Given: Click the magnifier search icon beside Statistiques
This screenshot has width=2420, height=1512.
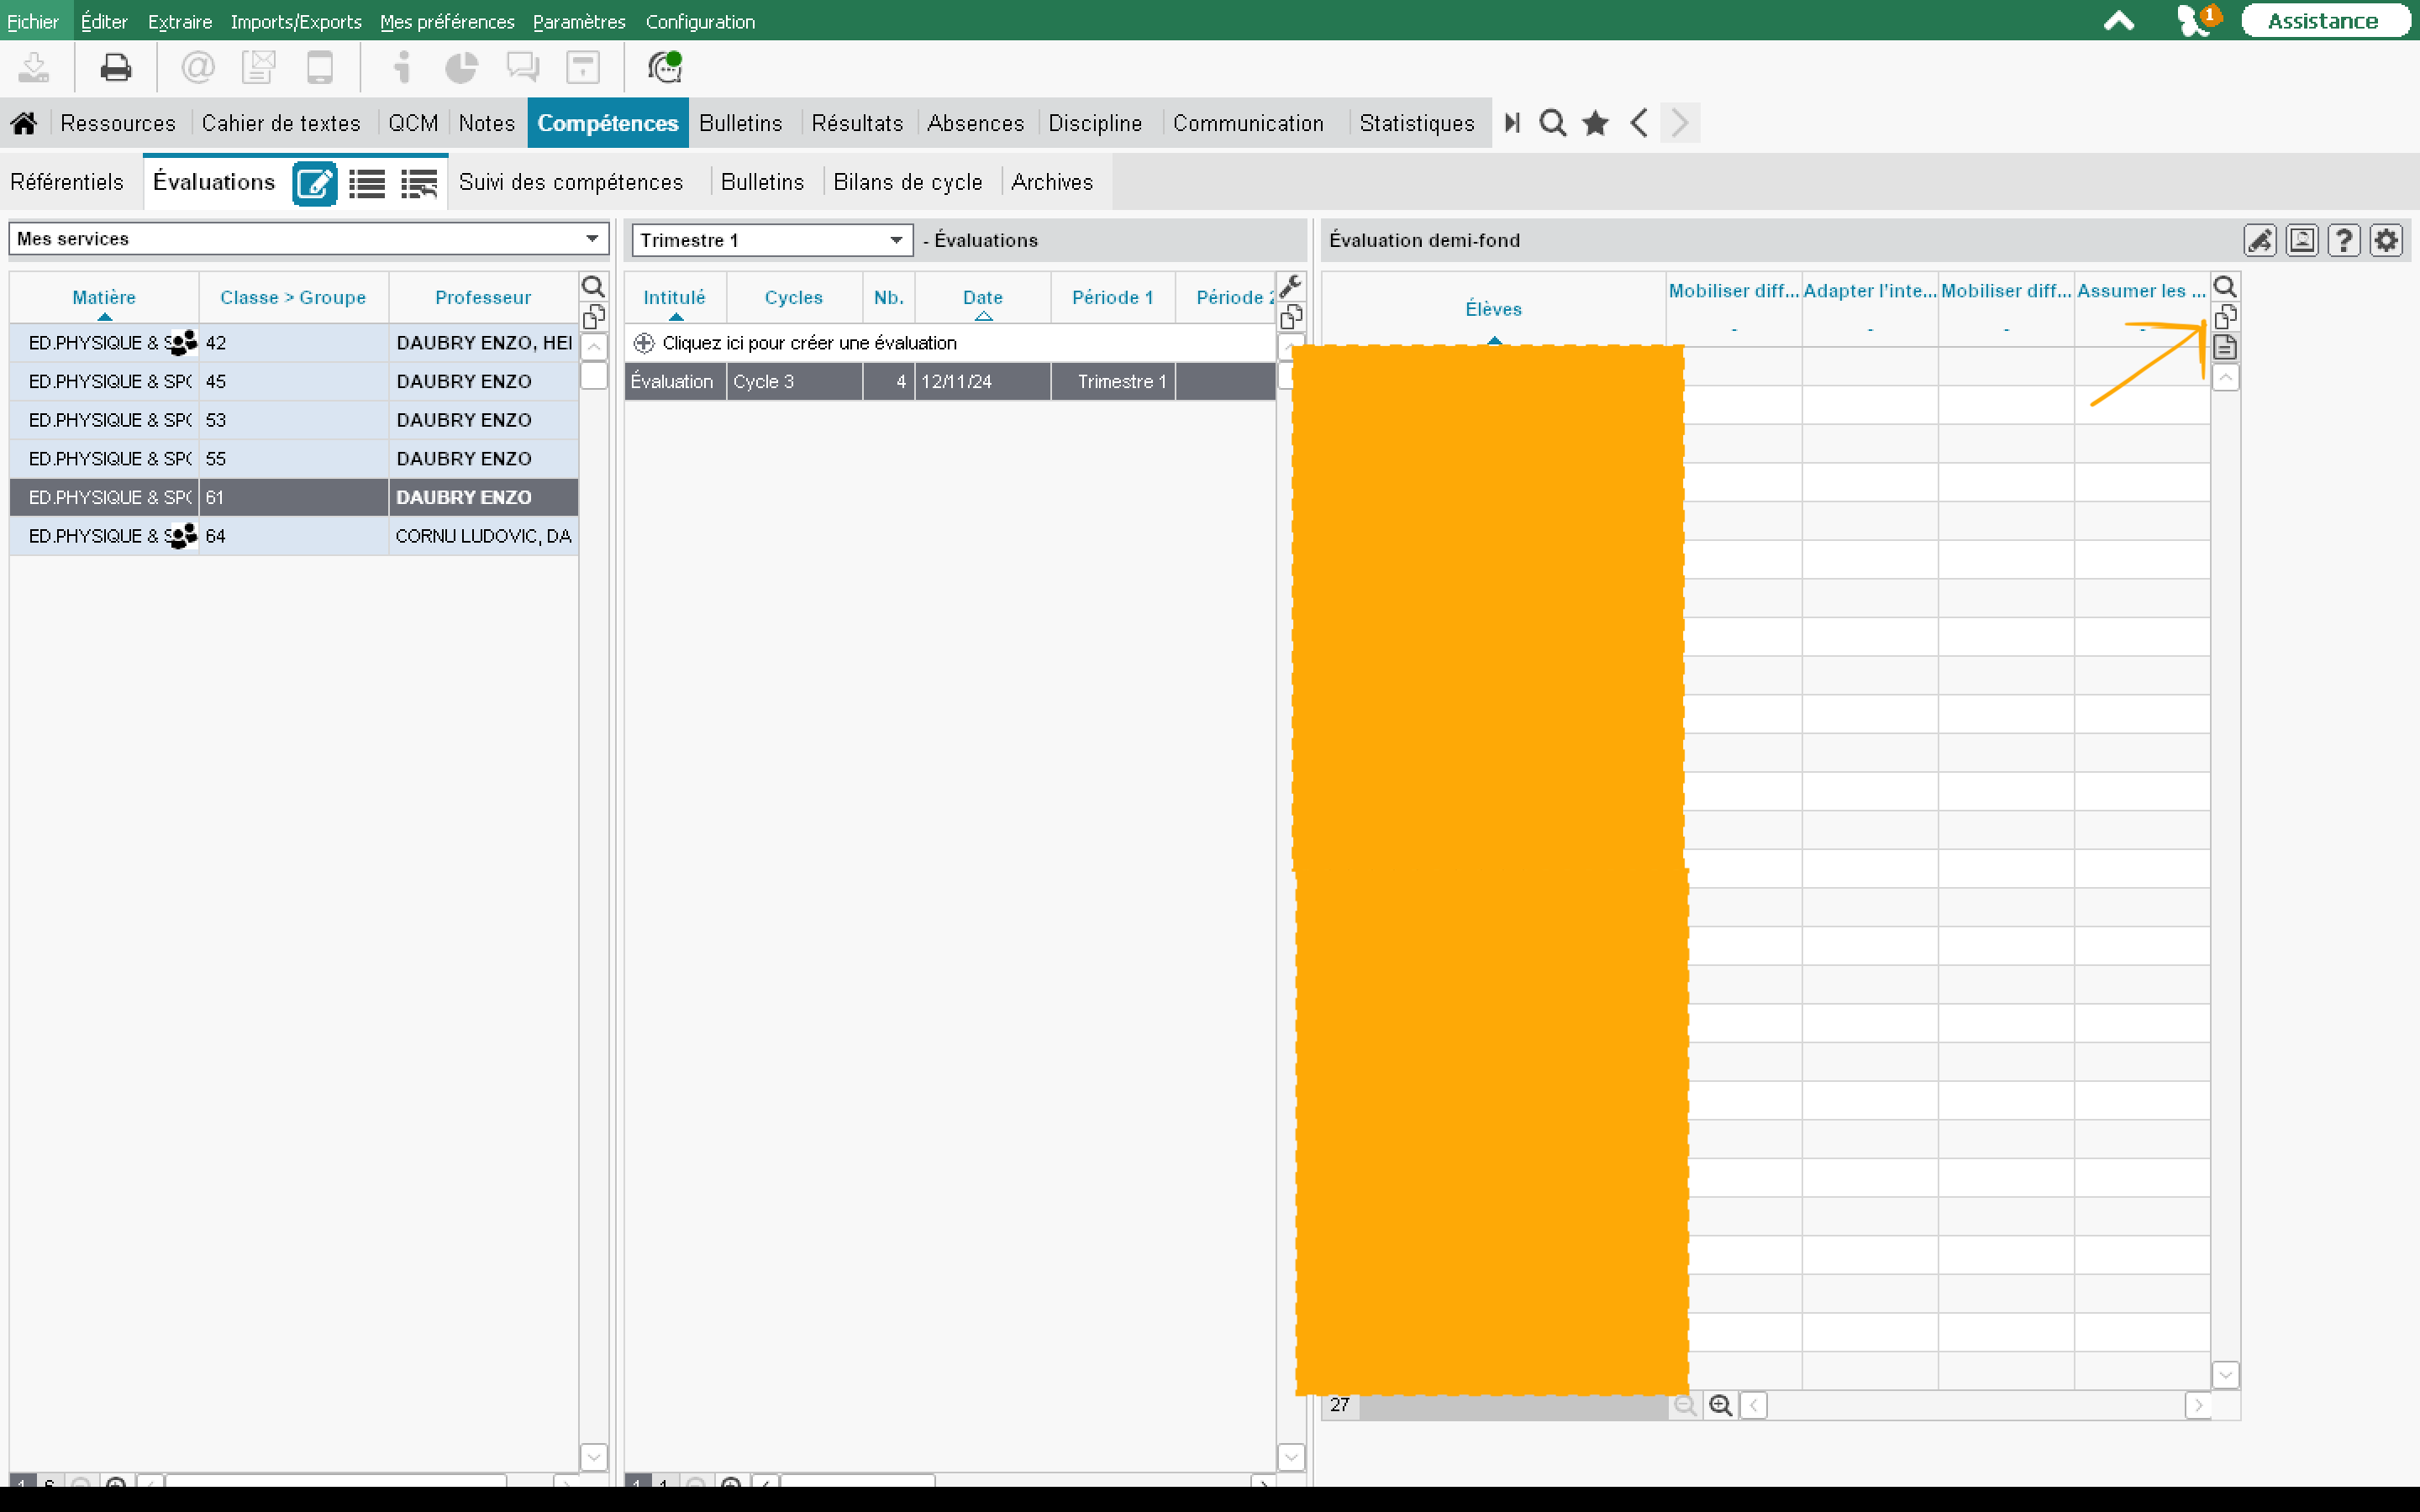Looking at the screenshot, I should 1552,123.
